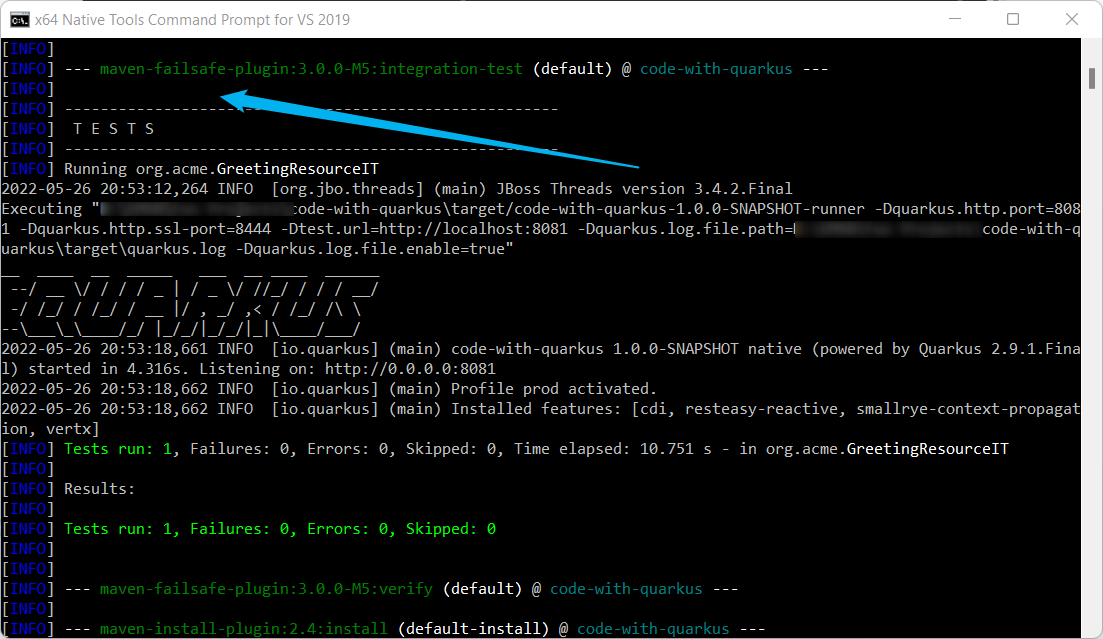Click the window title 'x64 Native Tools Command Prompt for VS 2019'

(192, 20)
